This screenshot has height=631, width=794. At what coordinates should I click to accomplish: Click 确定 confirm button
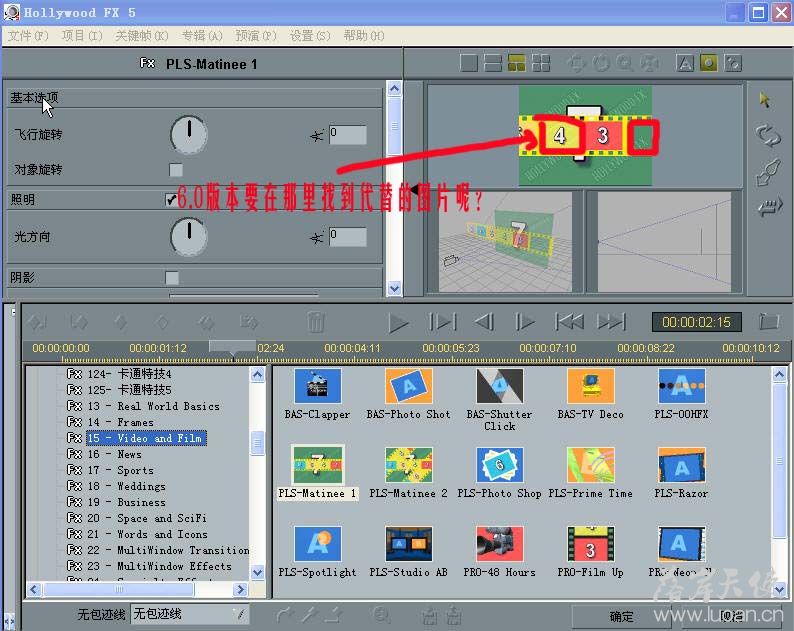[621, 616]
